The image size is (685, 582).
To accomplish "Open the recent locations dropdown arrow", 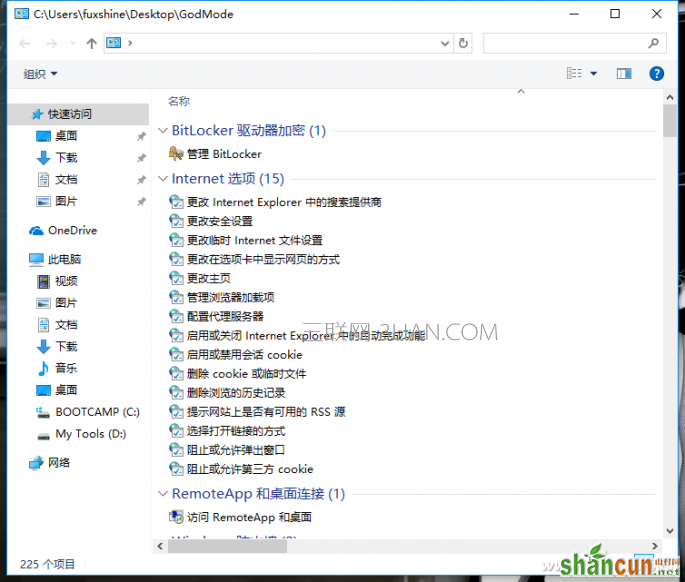I will pos(73,43).
